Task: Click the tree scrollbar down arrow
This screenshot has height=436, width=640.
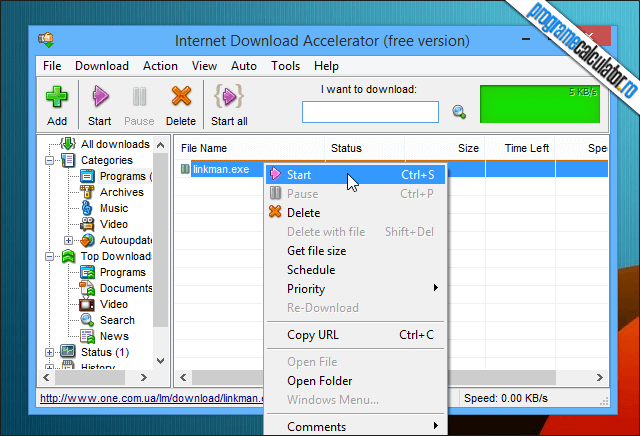Action: point(160,360)
